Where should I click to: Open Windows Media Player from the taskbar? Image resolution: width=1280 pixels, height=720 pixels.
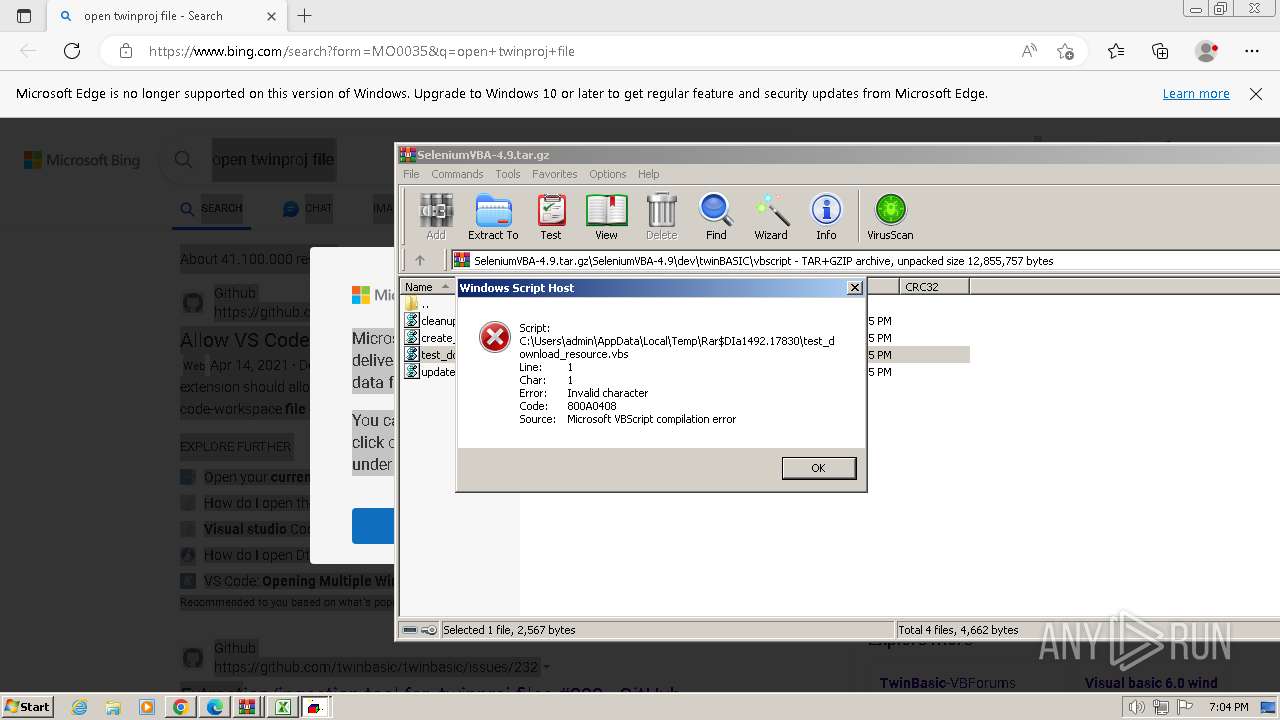pos(147,707)
